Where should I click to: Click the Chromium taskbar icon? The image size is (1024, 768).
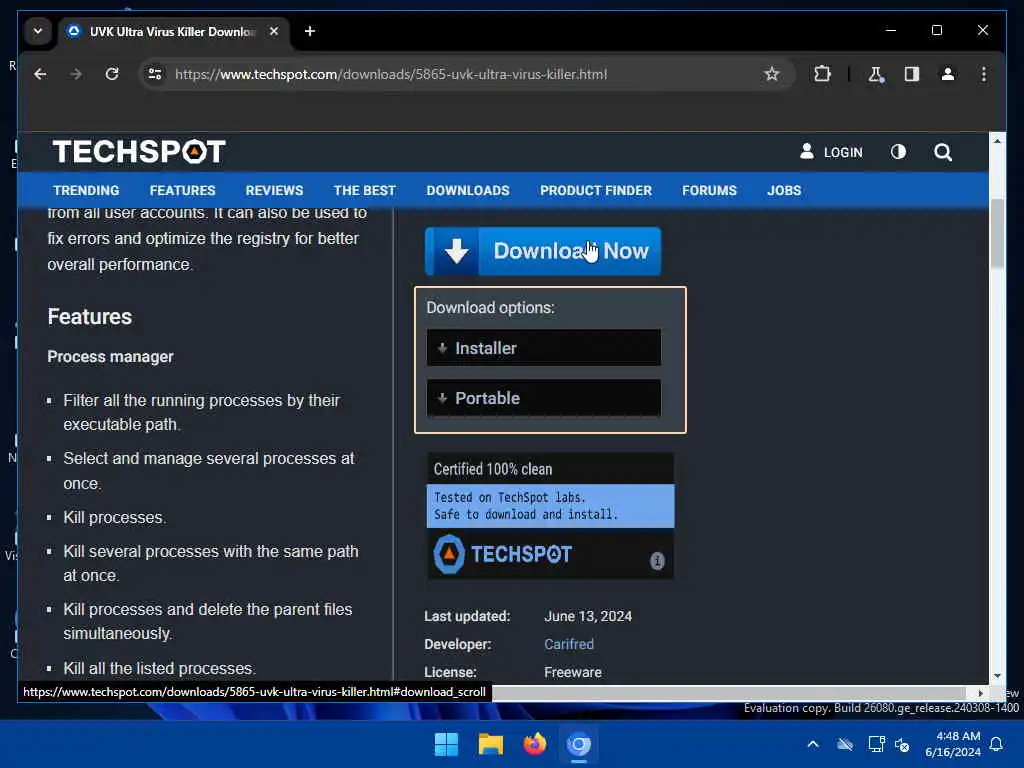click(579, 744)
